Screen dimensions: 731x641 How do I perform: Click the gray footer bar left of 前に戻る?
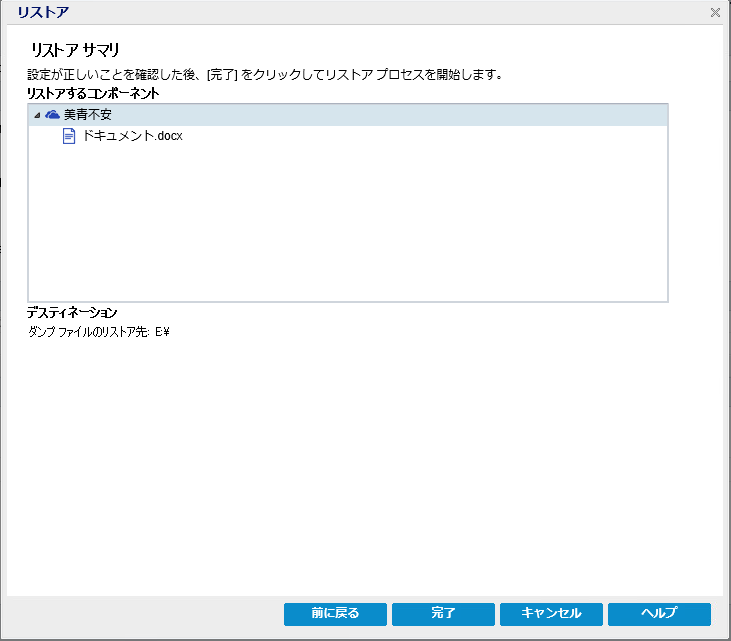(145, 614)
